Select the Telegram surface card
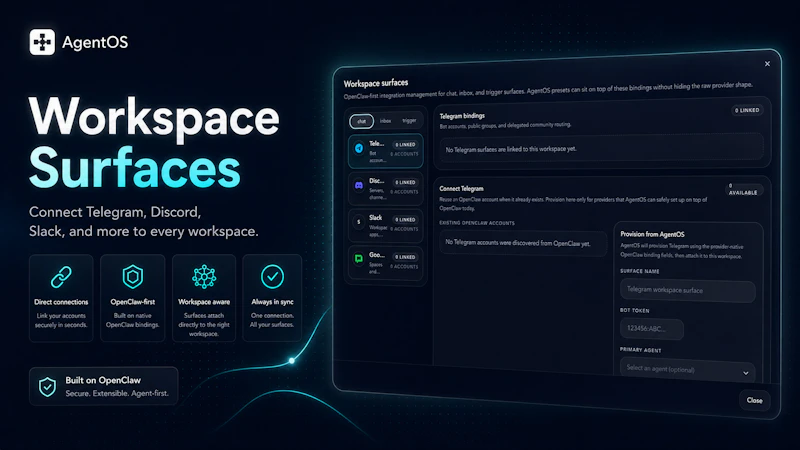 pyautogui.click(x=386, y=151)
